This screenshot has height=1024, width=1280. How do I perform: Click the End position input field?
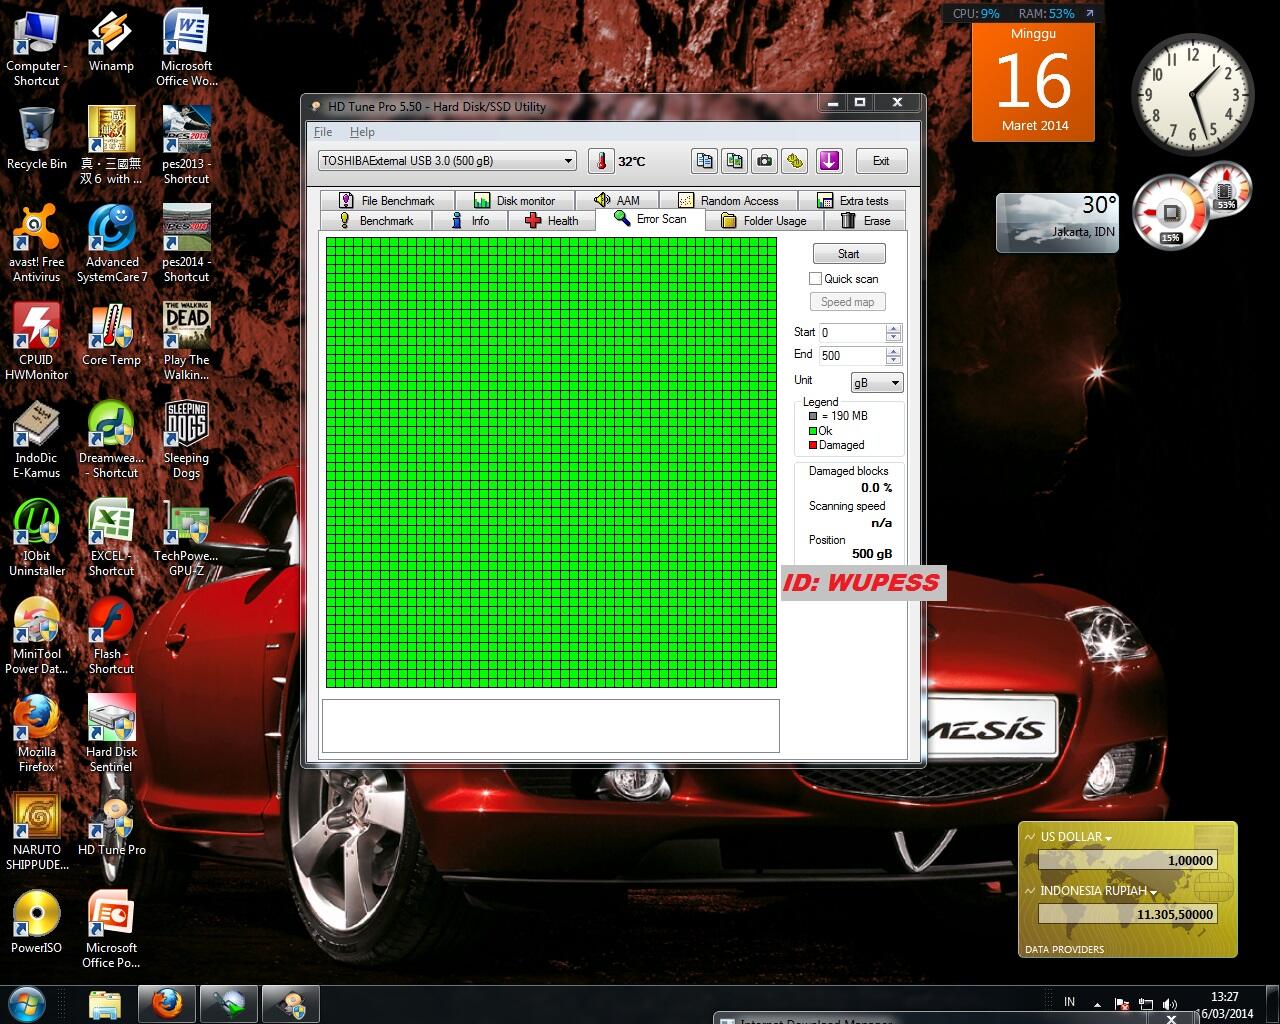[x=851, y=356]
